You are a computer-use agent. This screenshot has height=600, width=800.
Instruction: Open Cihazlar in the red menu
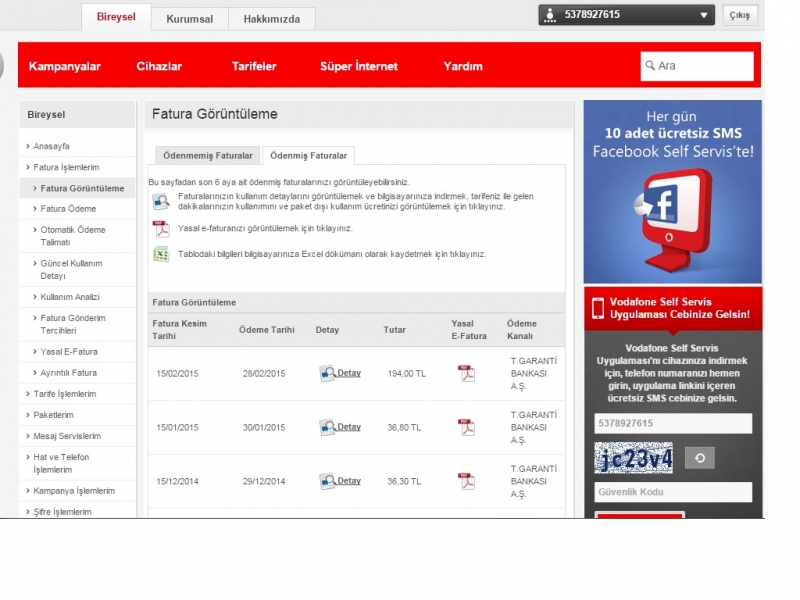pos(159,66)
